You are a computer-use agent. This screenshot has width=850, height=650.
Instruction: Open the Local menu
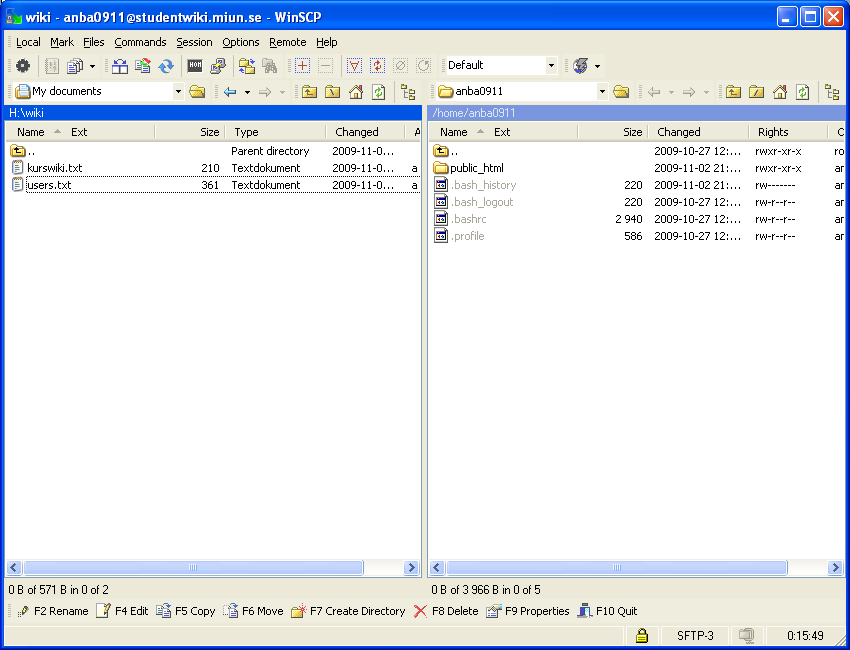pyautogui.click(x=28, y=42)
